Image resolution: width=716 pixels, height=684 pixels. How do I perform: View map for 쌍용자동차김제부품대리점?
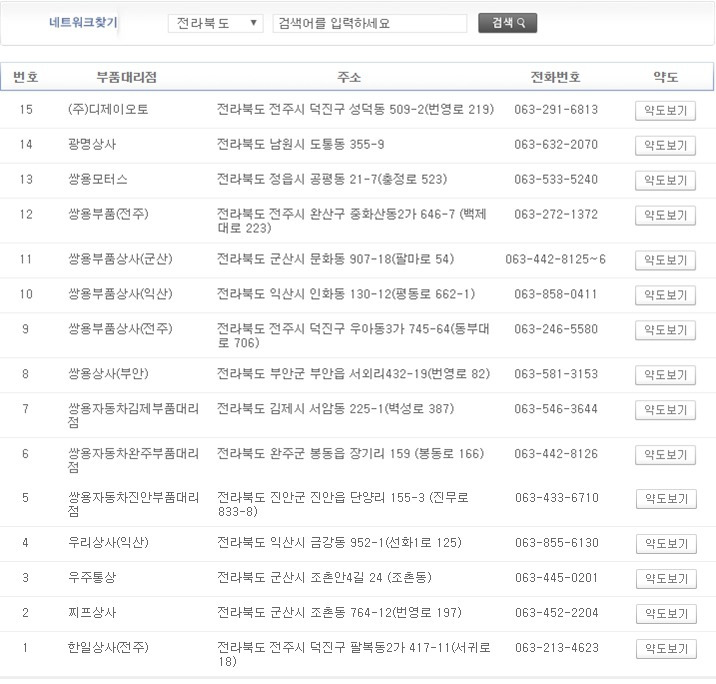pyautogui.click(x=665, y=410)
